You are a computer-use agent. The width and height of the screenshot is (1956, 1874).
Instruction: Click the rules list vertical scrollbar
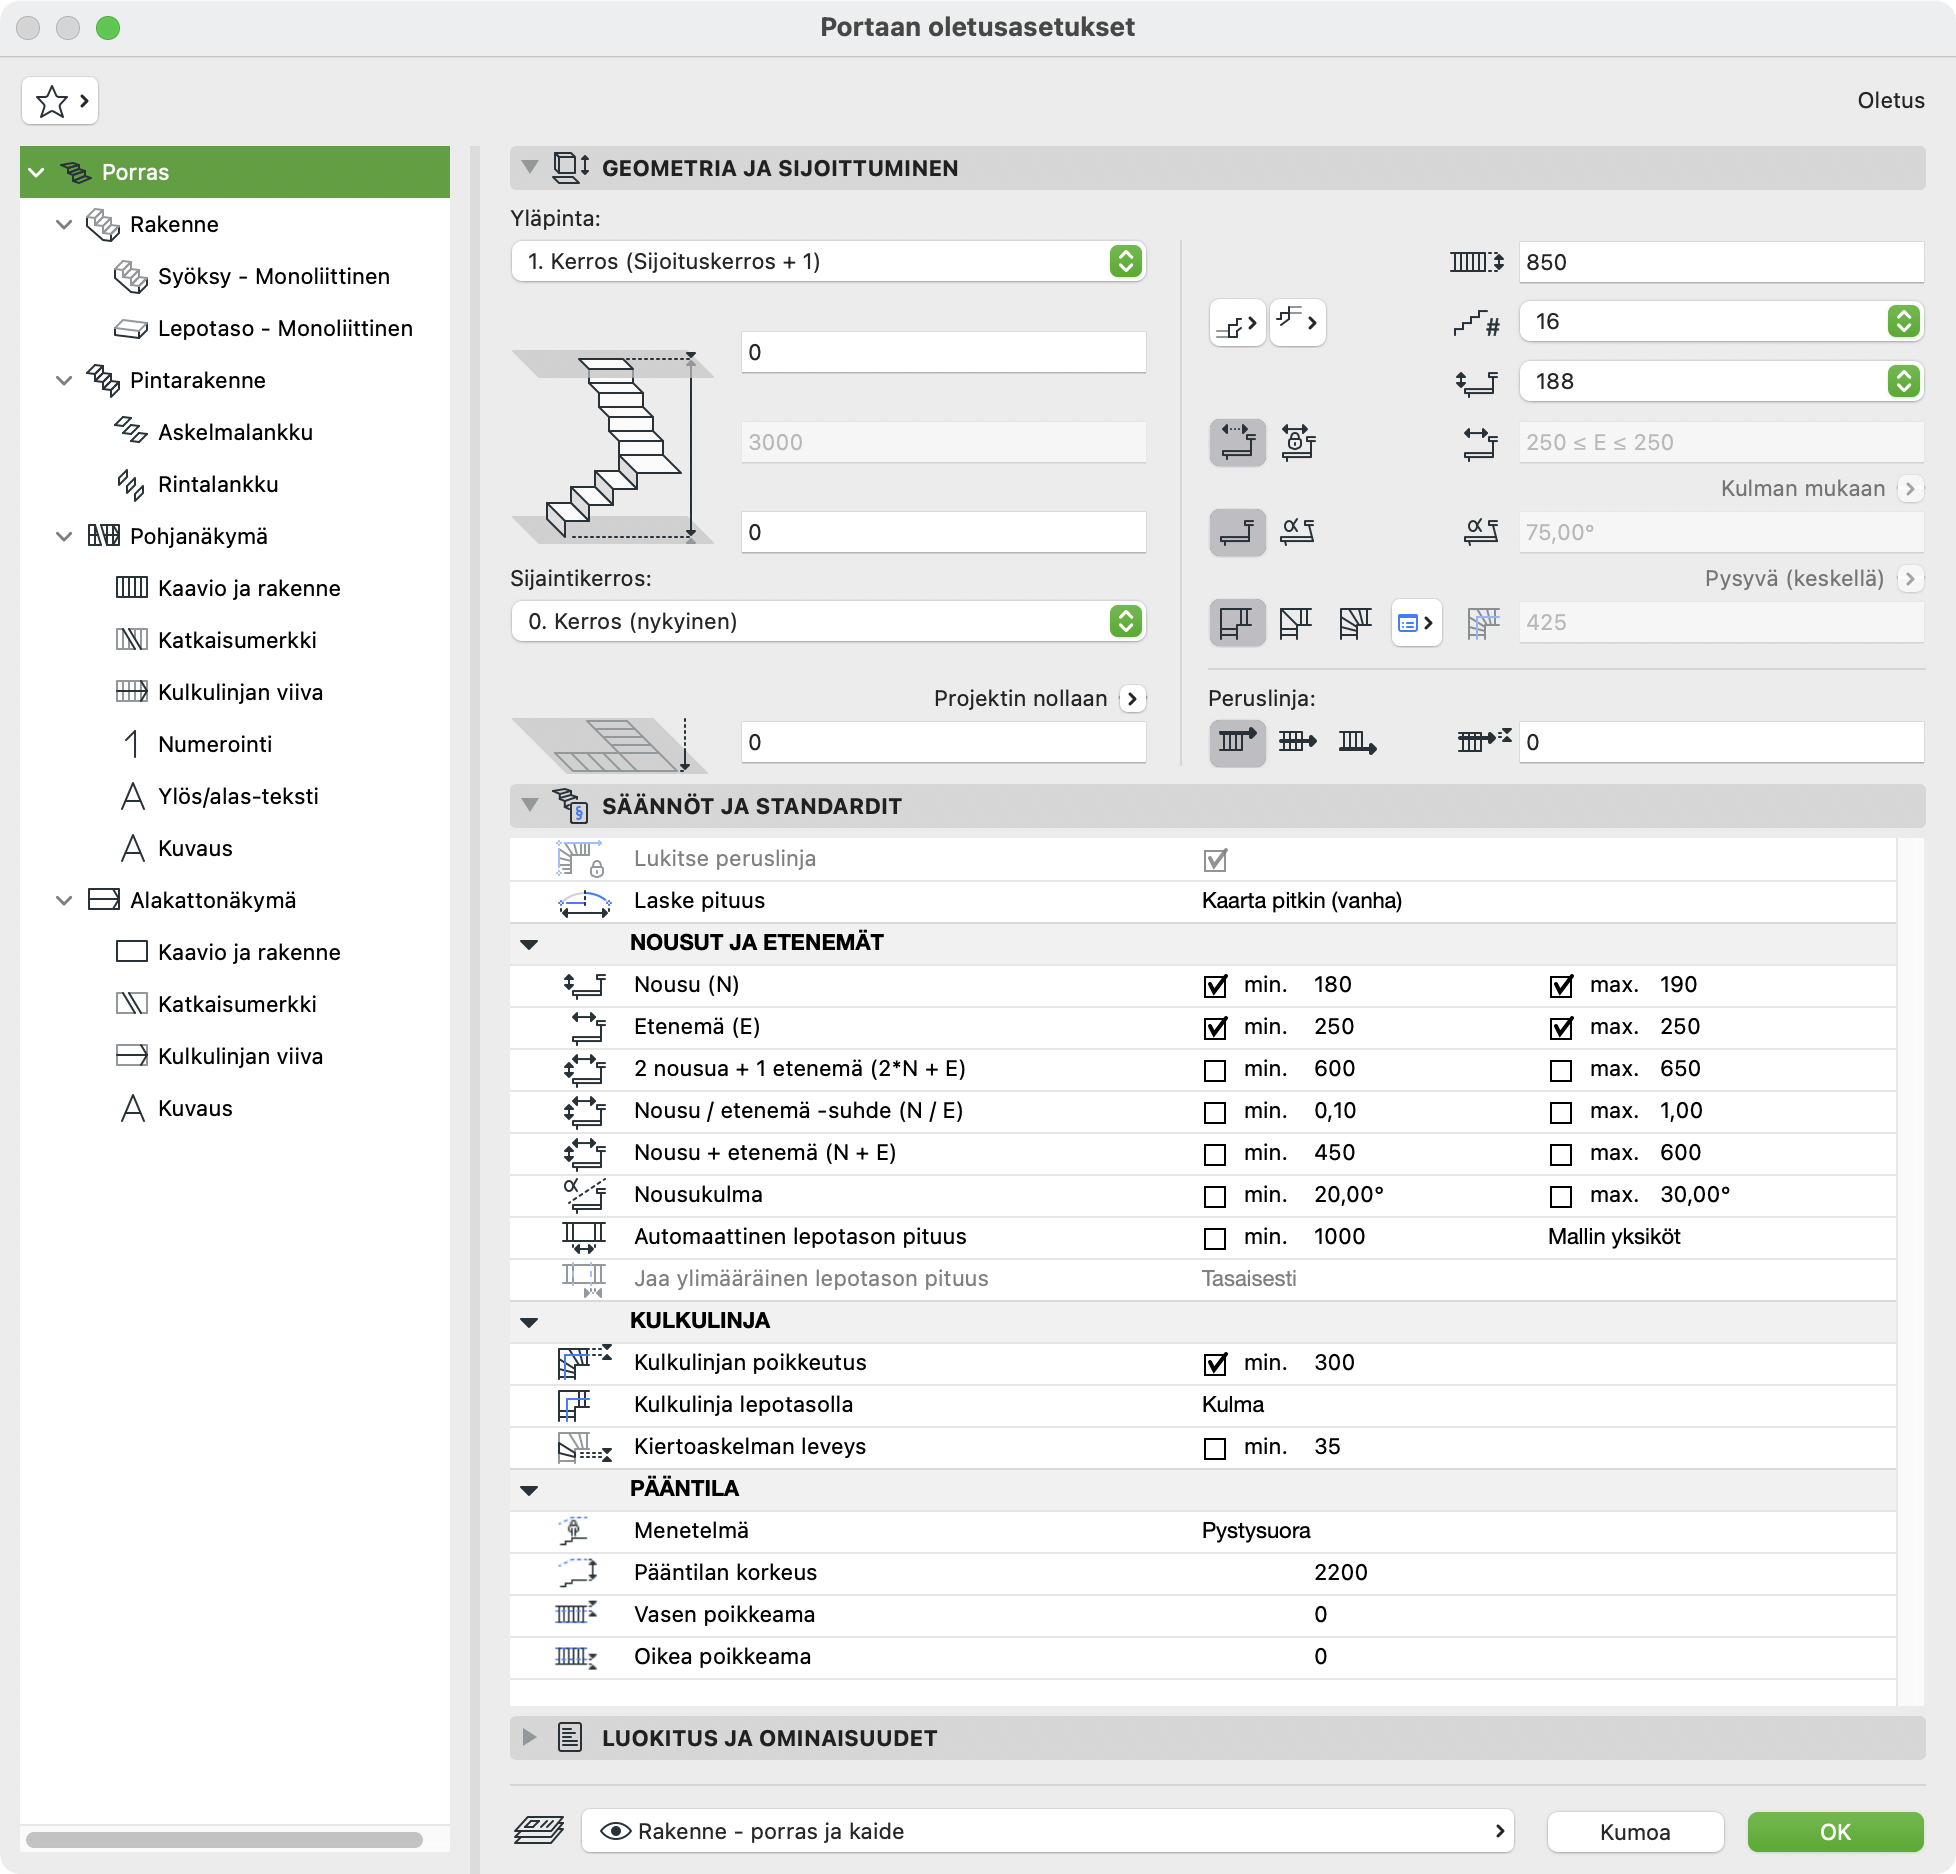pyautogui.click(x=1910, y=1272)
